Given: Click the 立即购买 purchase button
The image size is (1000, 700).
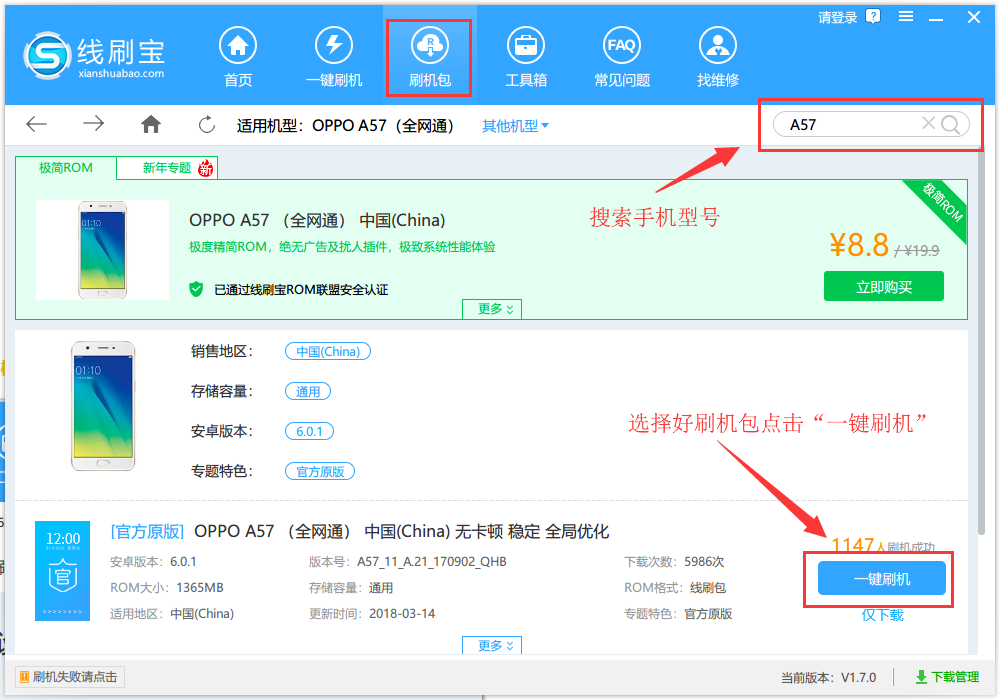Looking at the screenshot, I should click(883, 286).
